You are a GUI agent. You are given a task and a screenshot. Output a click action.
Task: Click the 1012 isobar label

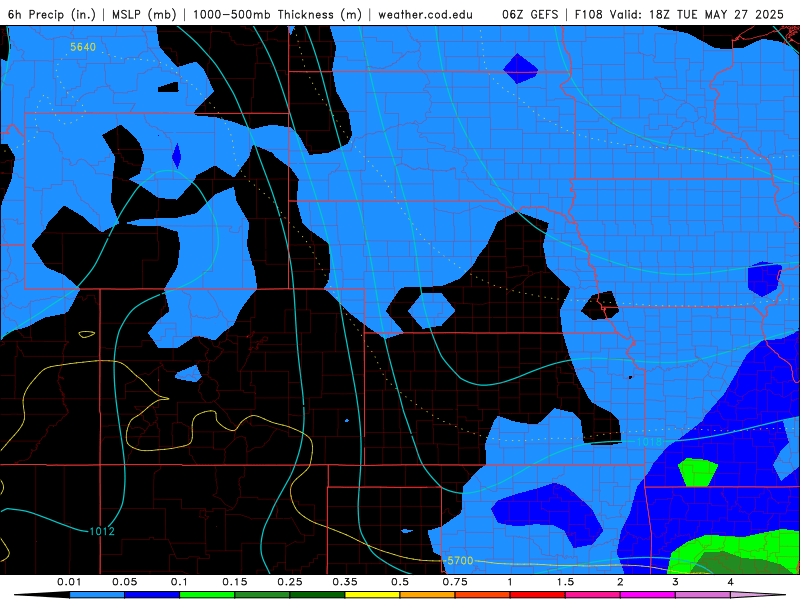tap(102, 532)
